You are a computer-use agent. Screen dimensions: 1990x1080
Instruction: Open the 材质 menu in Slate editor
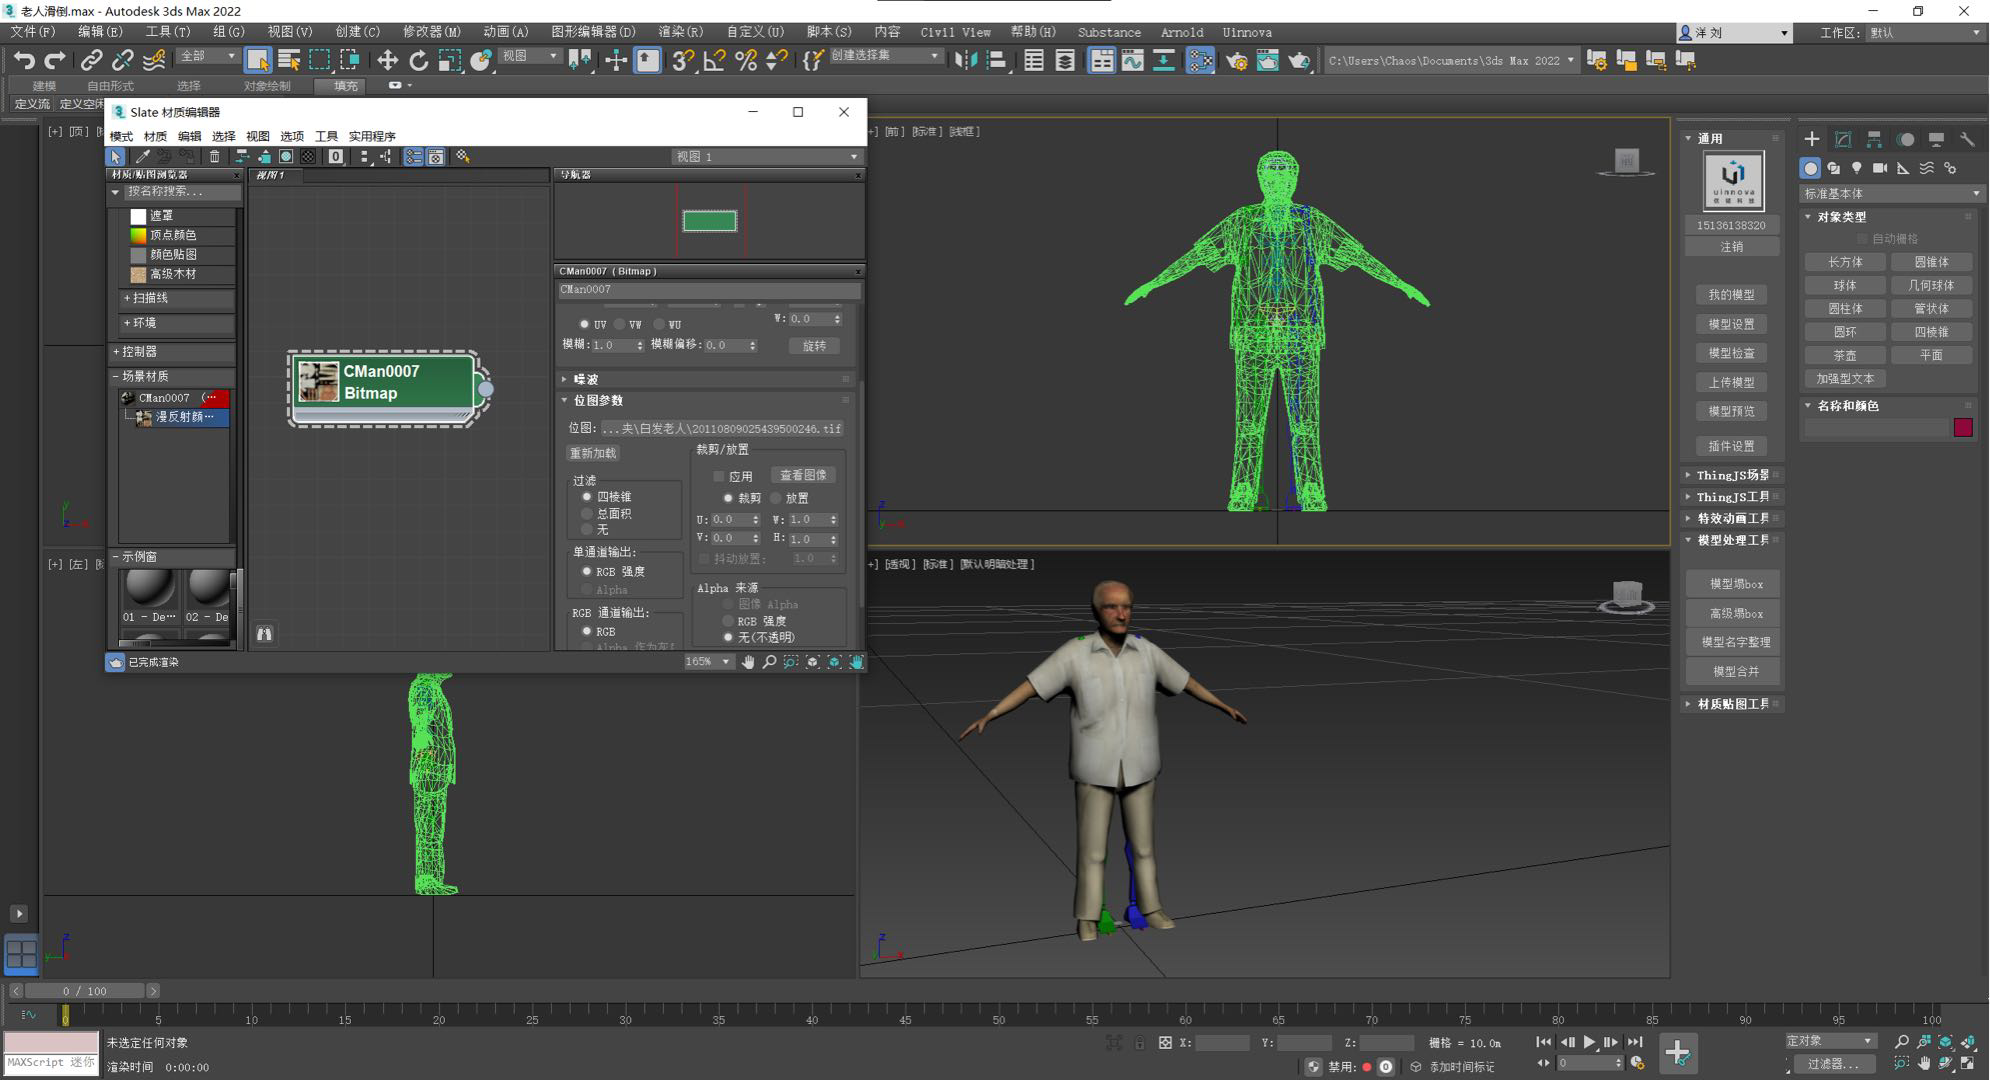click(x=155, y=136)
